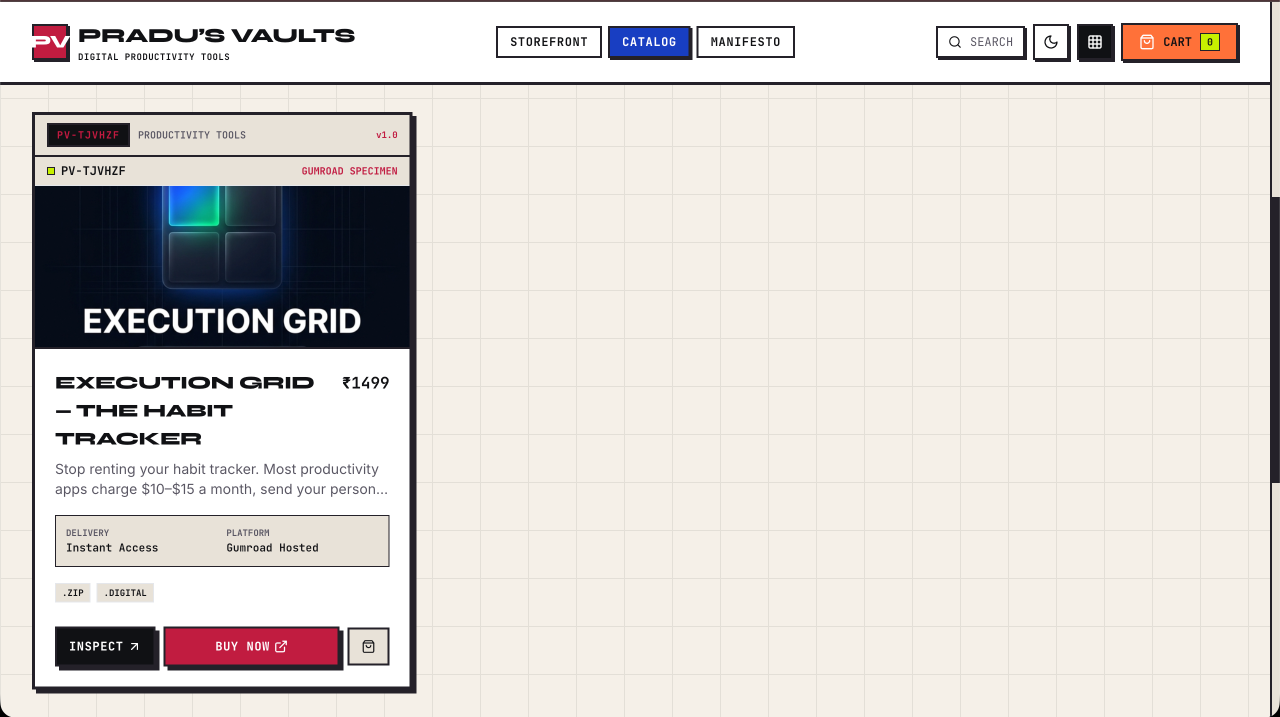
Task: Click the product description text
Action: click(x=222, y=479)
